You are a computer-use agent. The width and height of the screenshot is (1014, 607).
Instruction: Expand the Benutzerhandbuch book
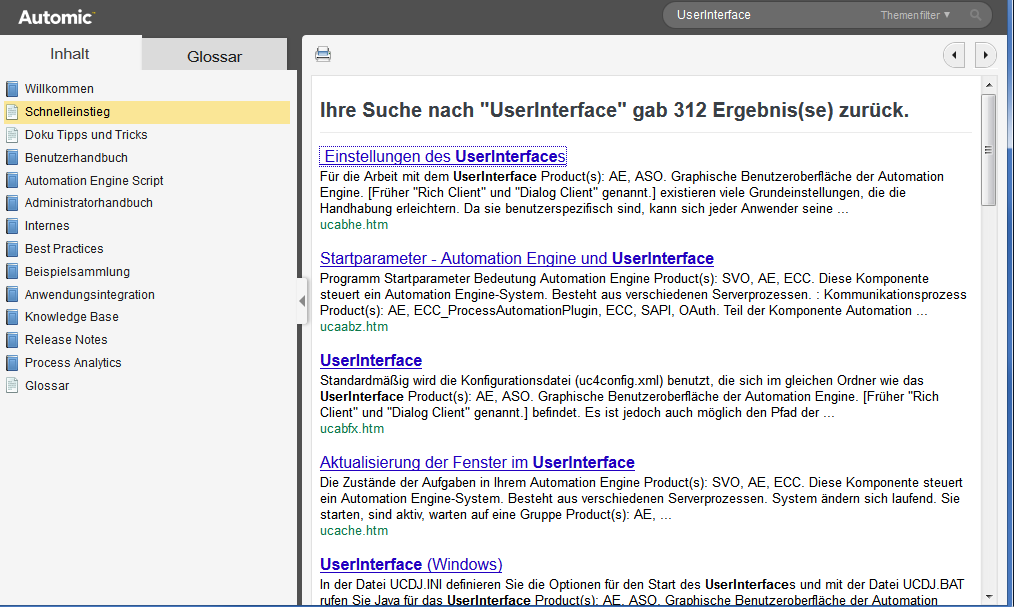76,158
